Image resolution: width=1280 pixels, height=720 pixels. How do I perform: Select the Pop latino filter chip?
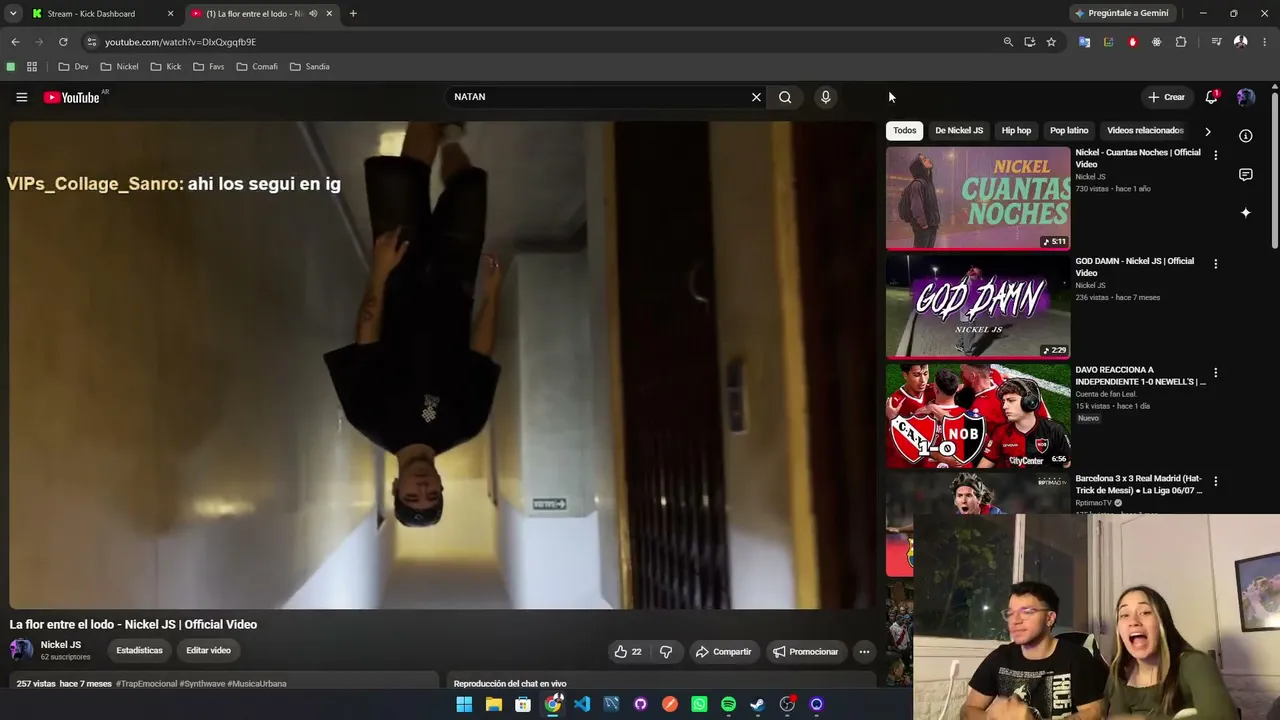pyautogui.click(x=1069, y=130)
